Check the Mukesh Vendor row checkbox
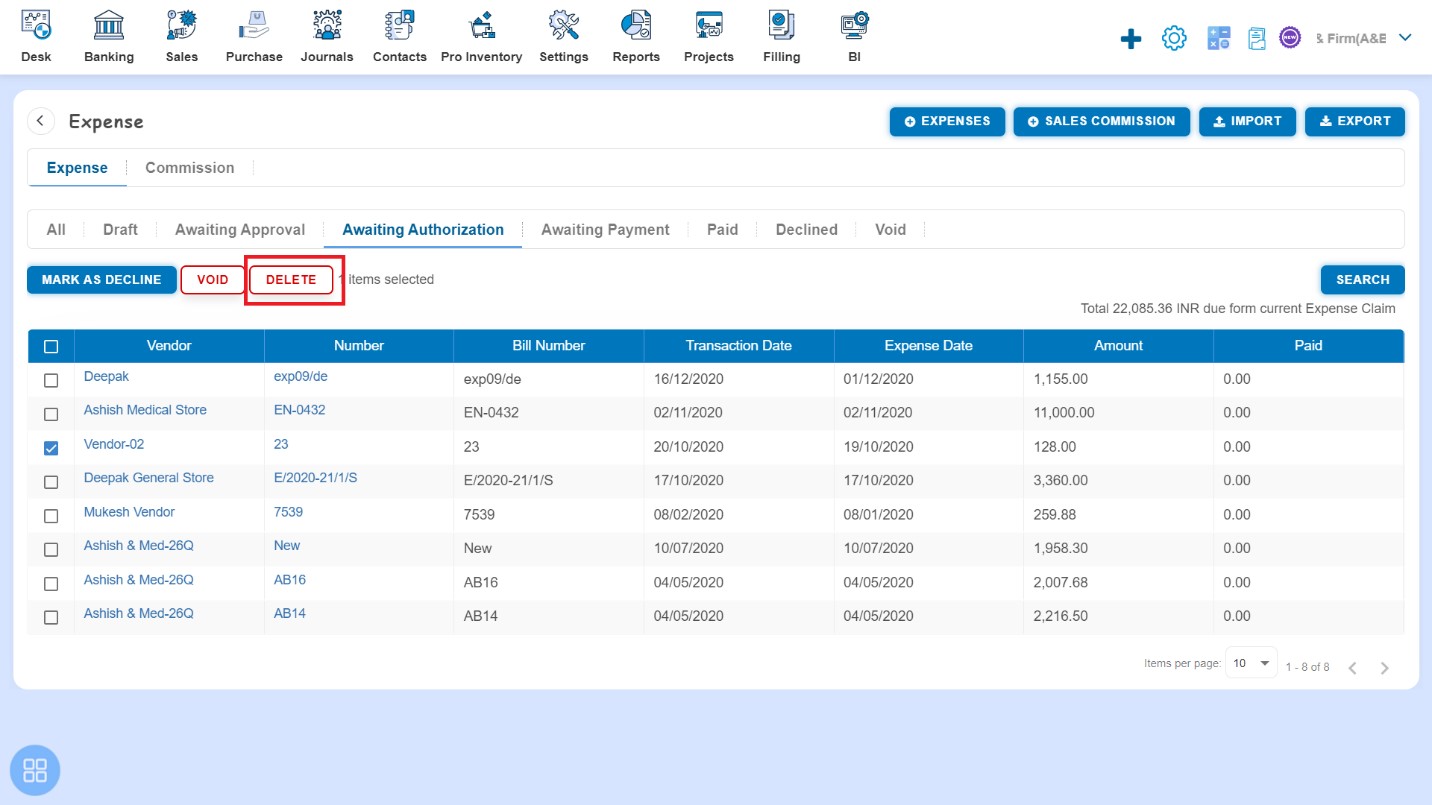1432x805 pixels. click(x=51, y=516)
